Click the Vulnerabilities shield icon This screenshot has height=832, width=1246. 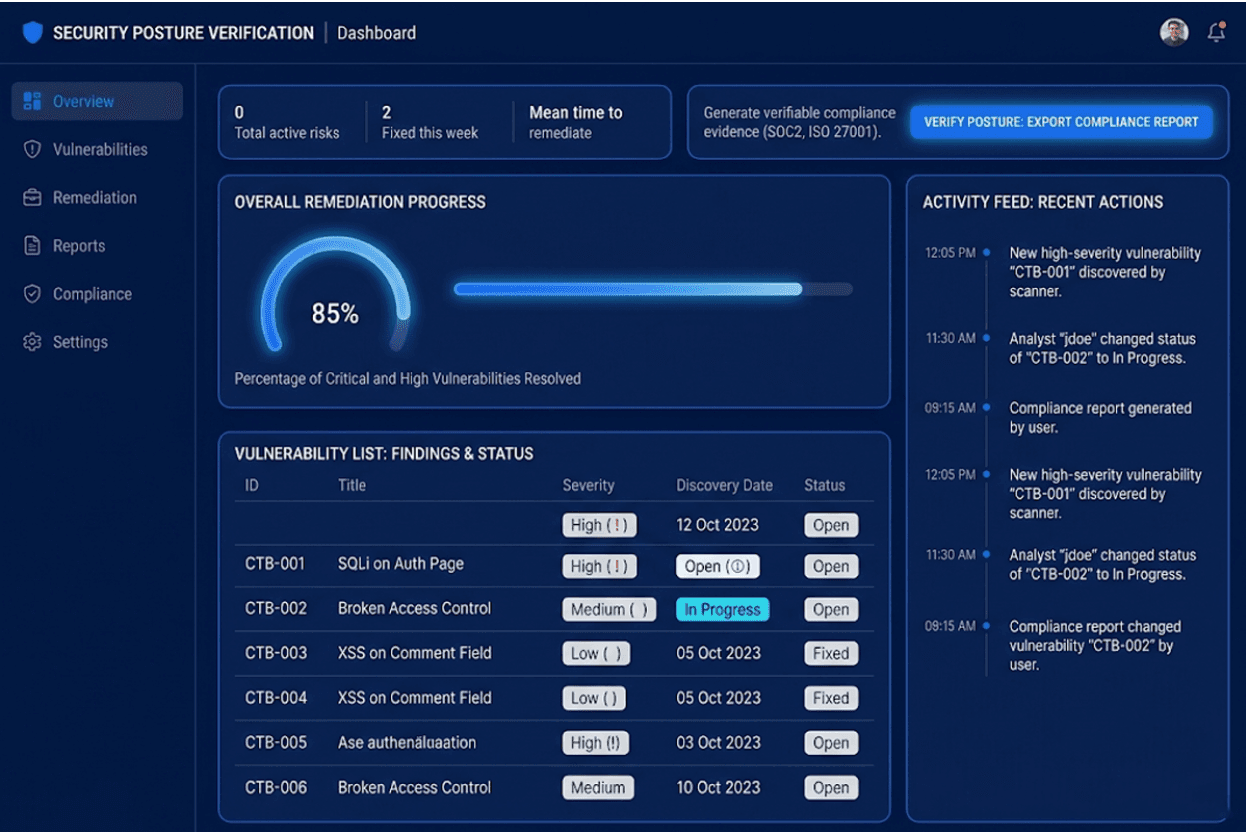(x=32, y=149)
